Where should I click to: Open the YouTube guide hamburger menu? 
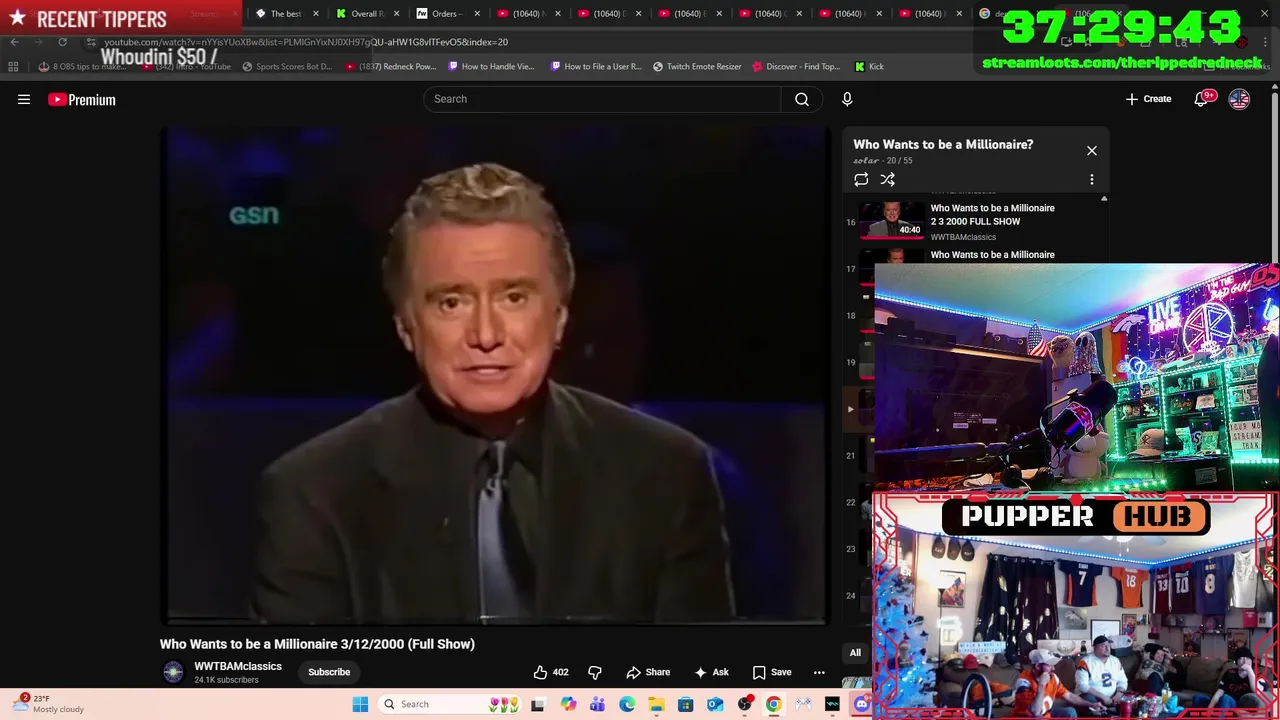pyautogui.click(x=24, y=99)
